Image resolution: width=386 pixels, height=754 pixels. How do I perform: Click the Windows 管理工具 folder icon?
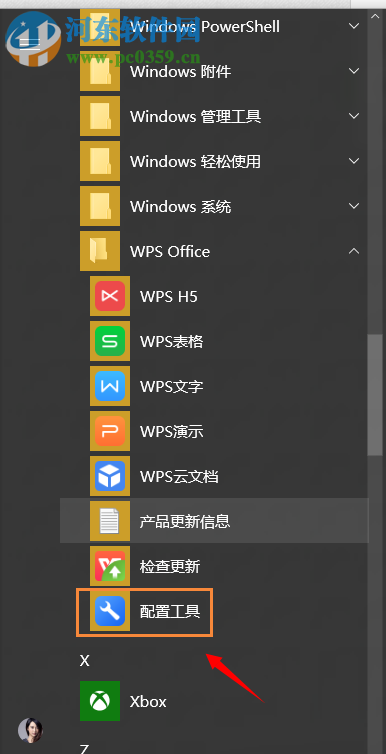pyautogui.click(x=100, y=116)
